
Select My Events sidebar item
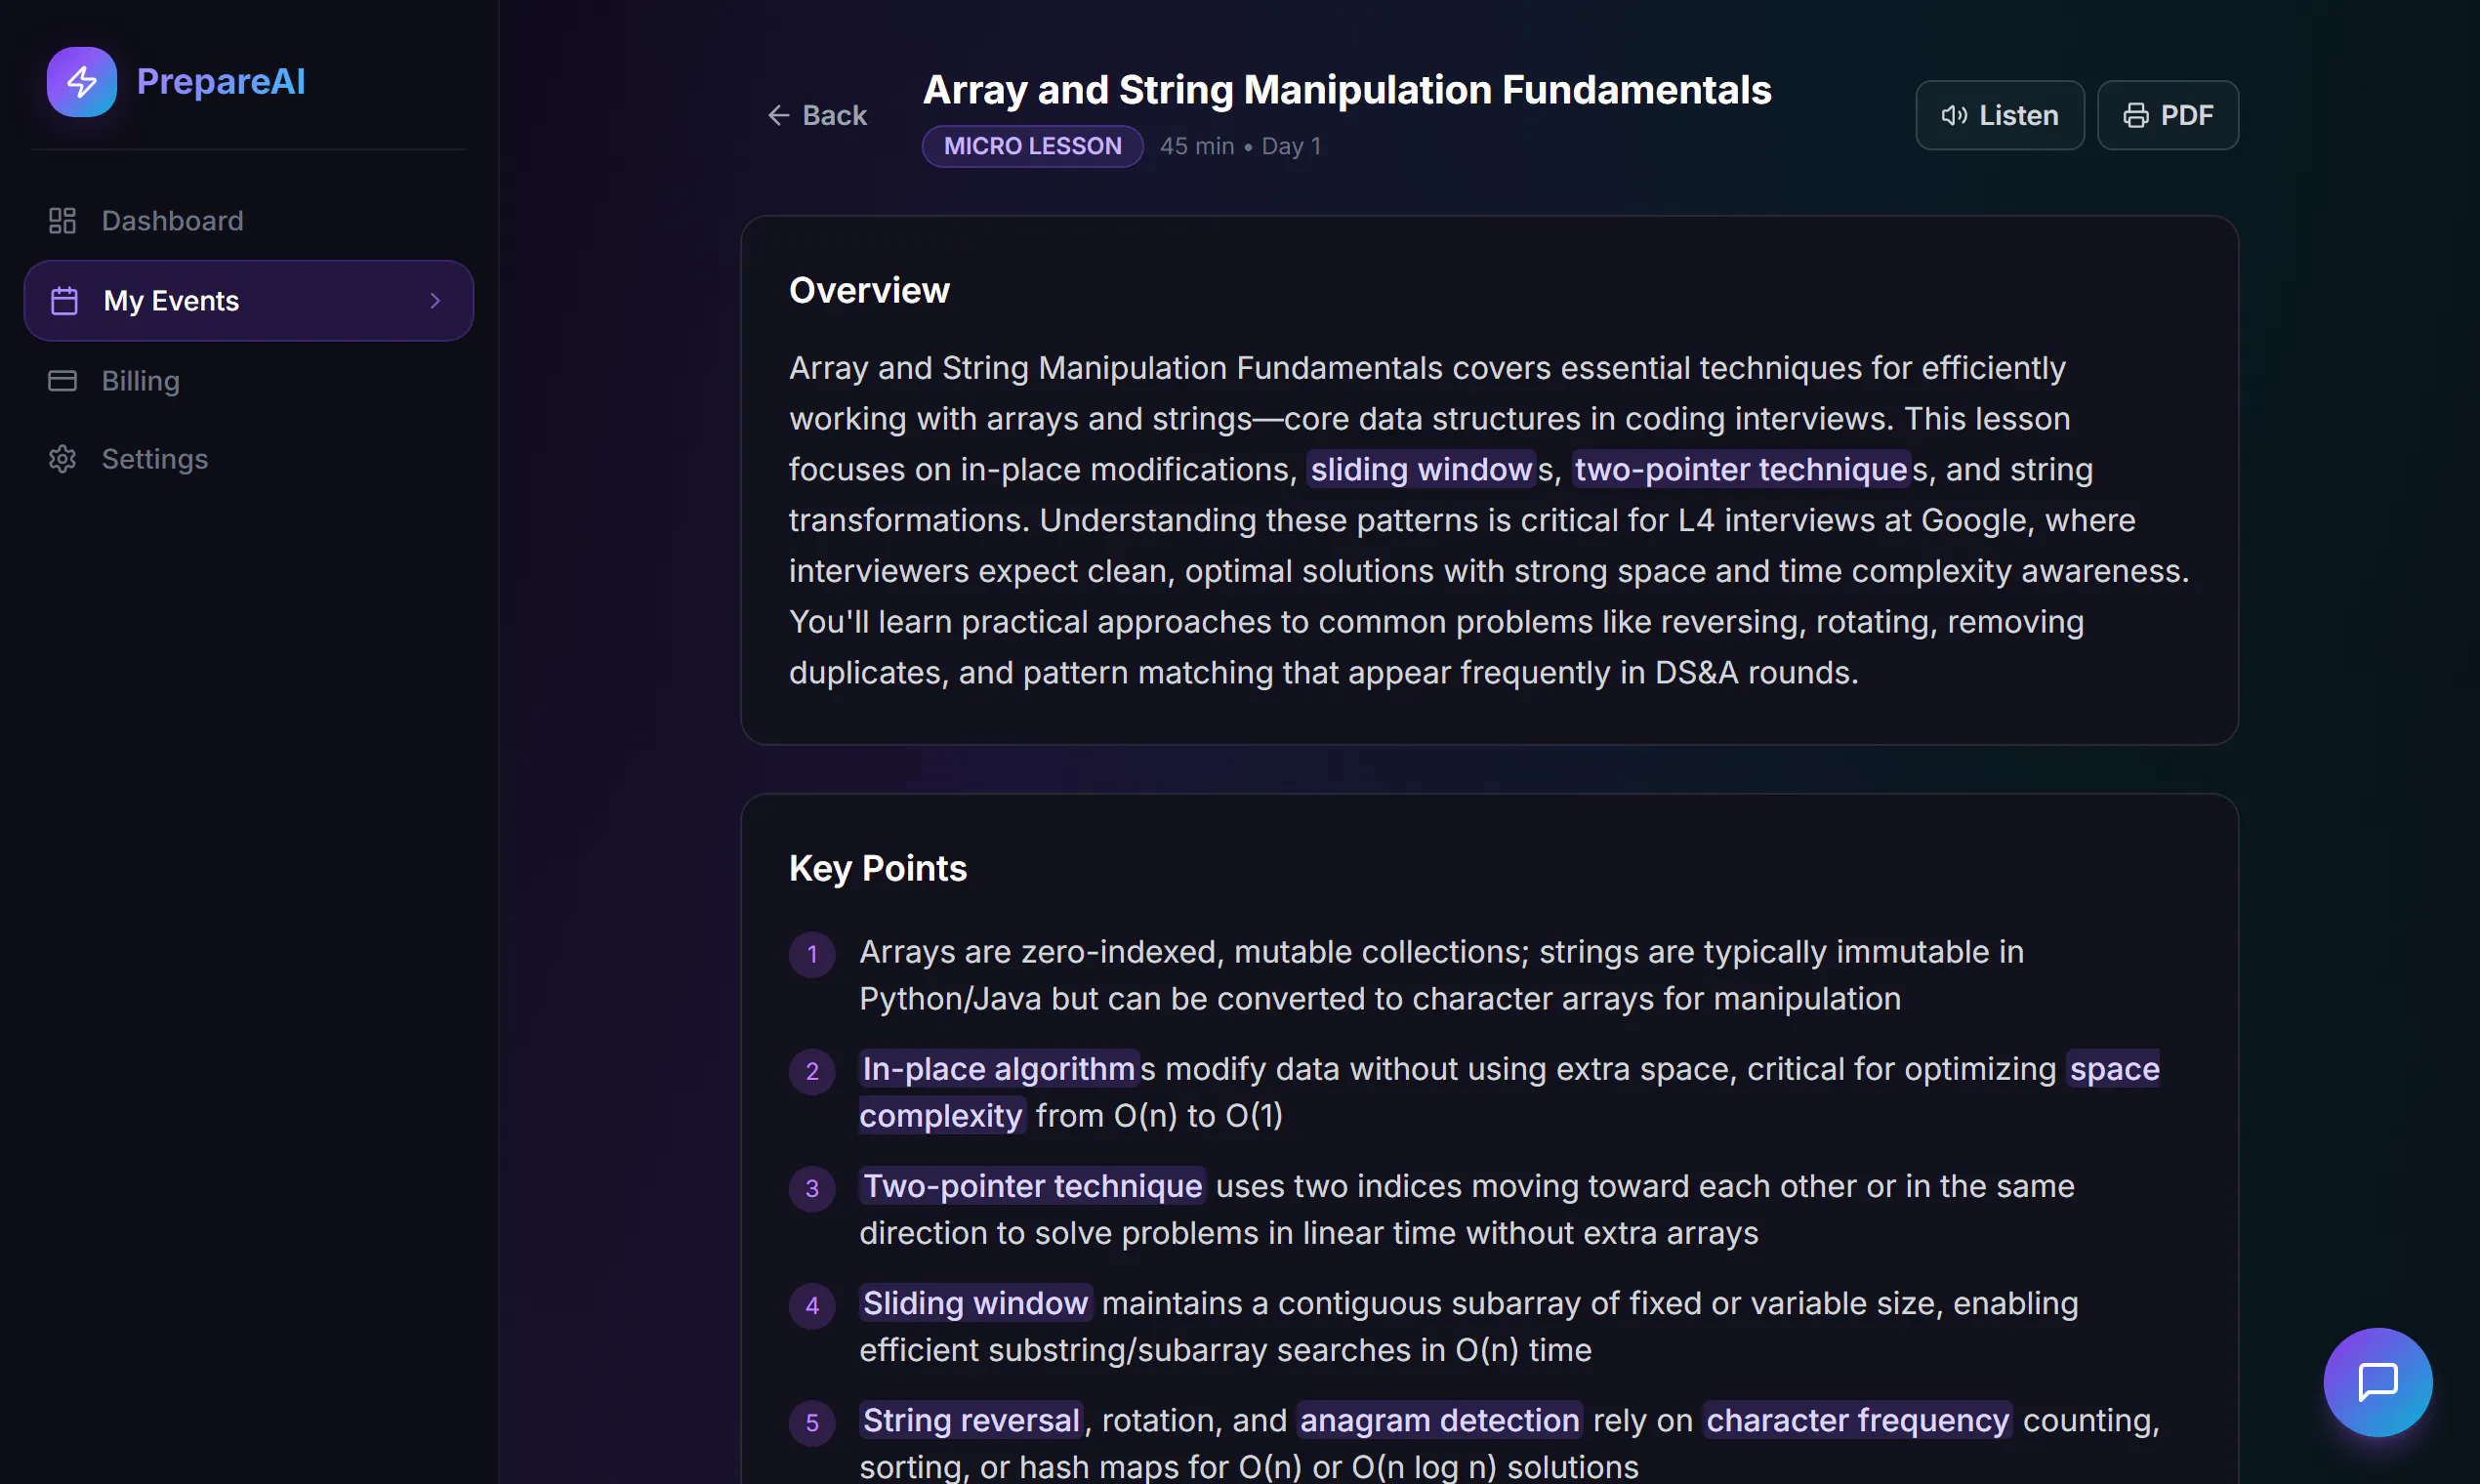click(248, 301)
